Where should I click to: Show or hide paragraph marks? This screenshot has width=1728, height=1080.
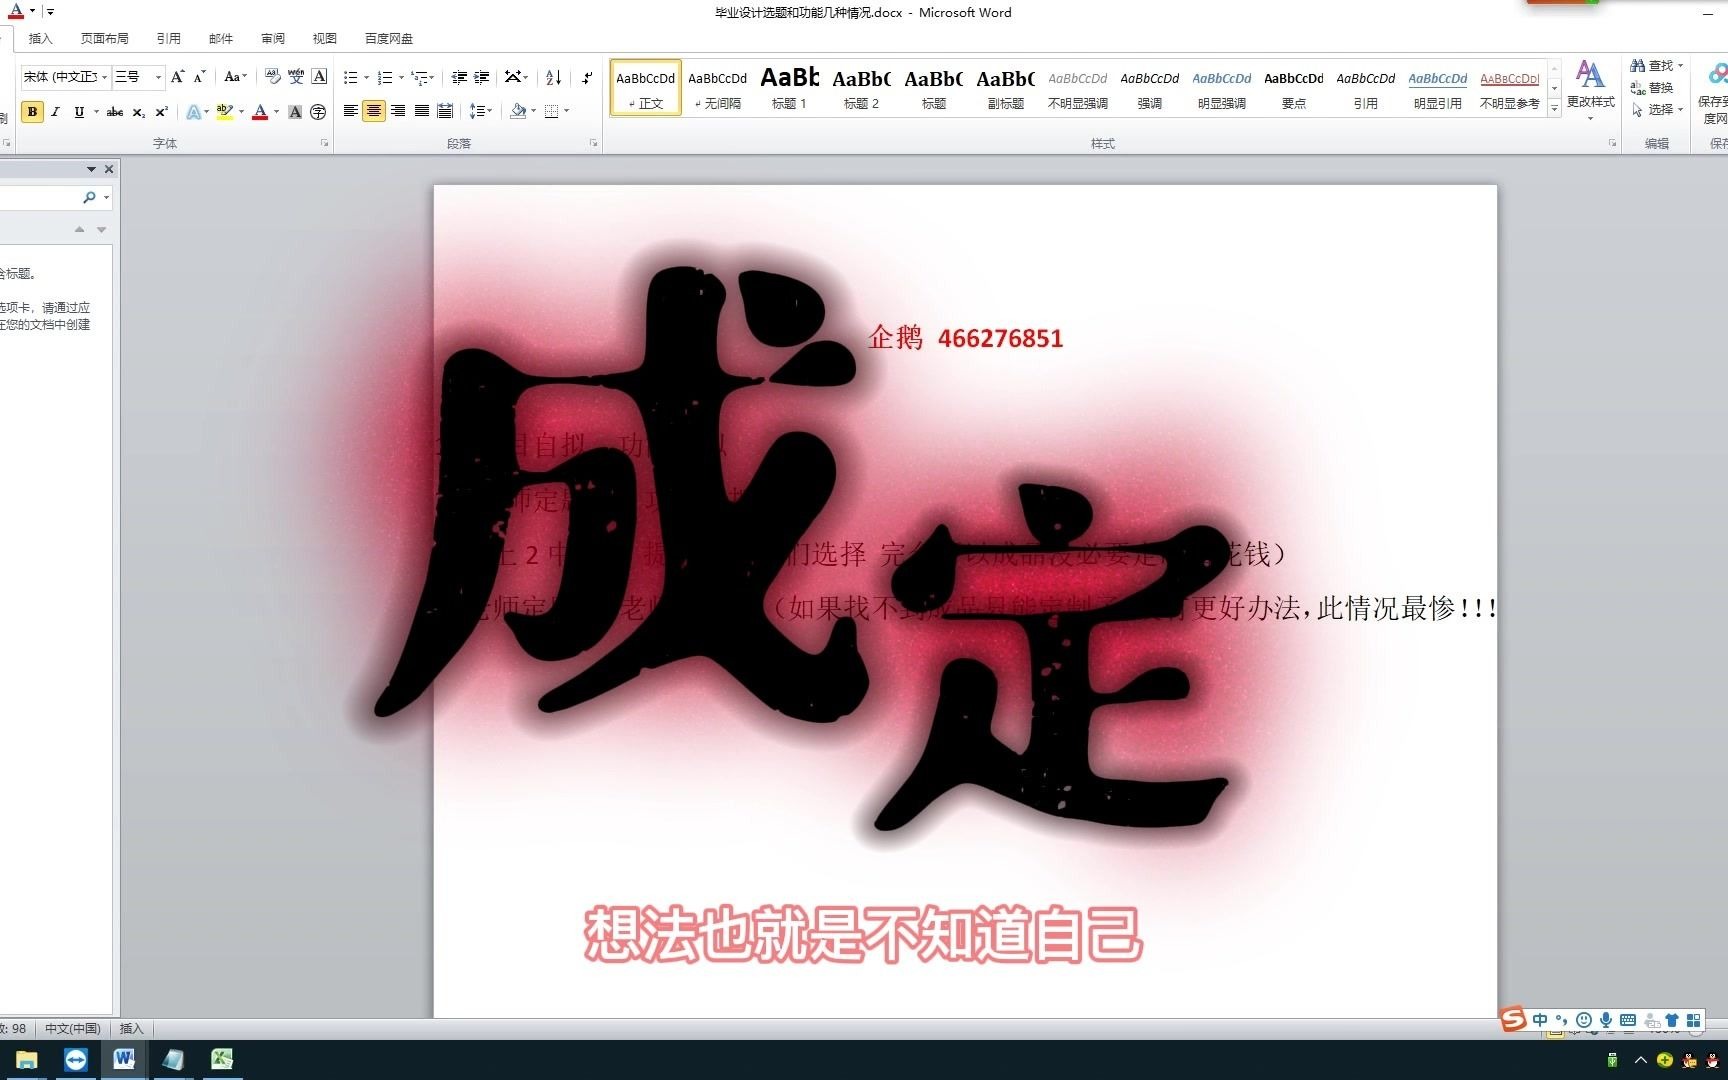(x=587, y=77)
